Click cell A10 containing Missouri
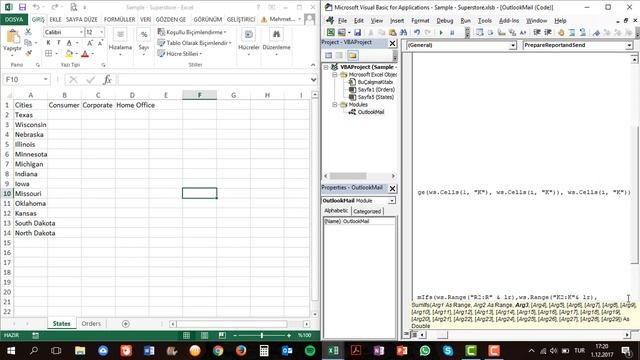Image resolution: width=640 pixels, height=360 pixels. pos(31,193)
